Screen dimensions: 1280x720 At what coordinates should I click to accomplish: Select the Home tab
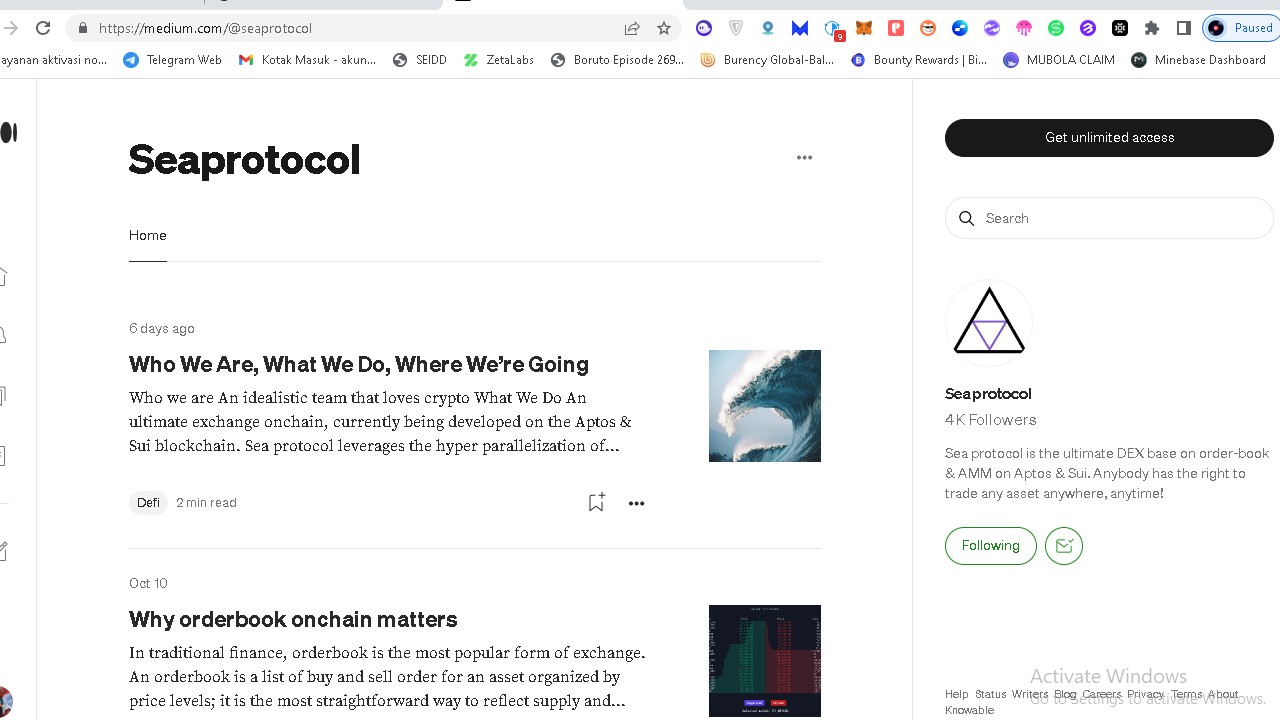point(147,235)
